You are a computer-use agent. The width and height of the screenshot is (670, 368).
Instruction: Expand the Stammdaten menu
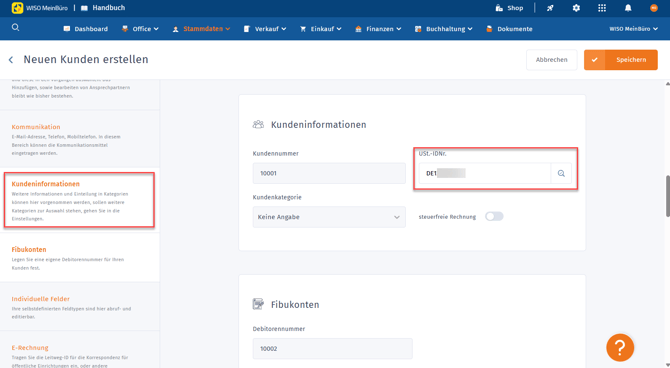(202, 29)
